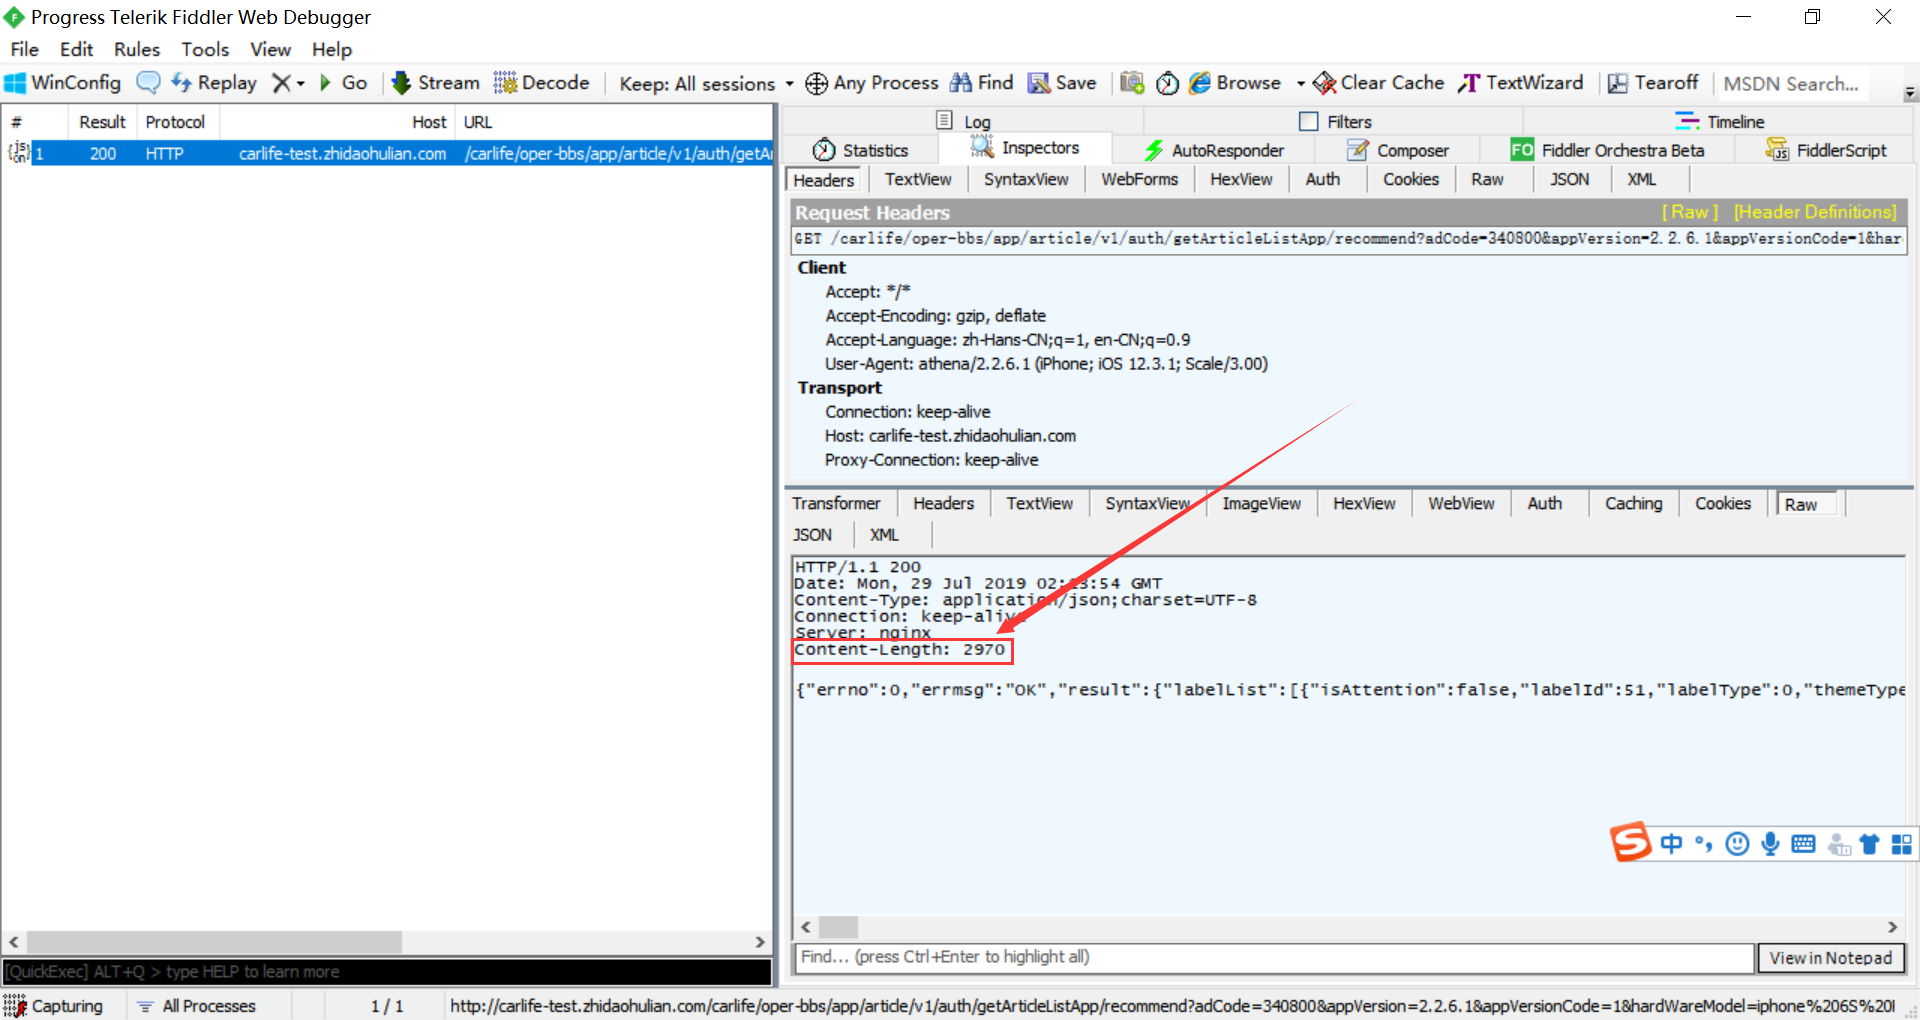This screenshot has height=1020, width=1920.
Task: Select response ImageView tab
Action: coord(1261,503)
